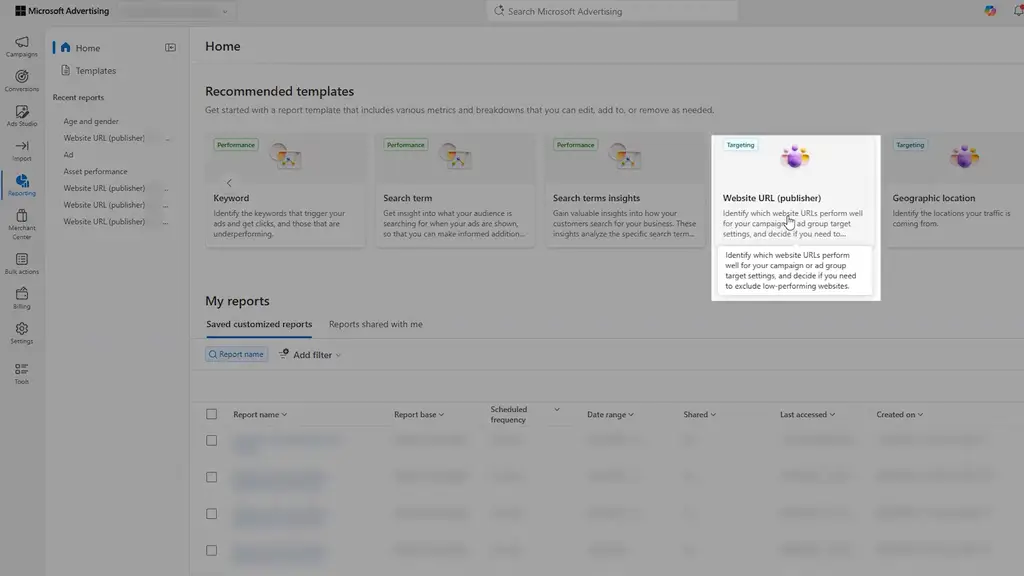The height and width of the screenshot is (576, 1024).
Task: Open first Website URL (publisher) recent report
Action: coord(104,138)
